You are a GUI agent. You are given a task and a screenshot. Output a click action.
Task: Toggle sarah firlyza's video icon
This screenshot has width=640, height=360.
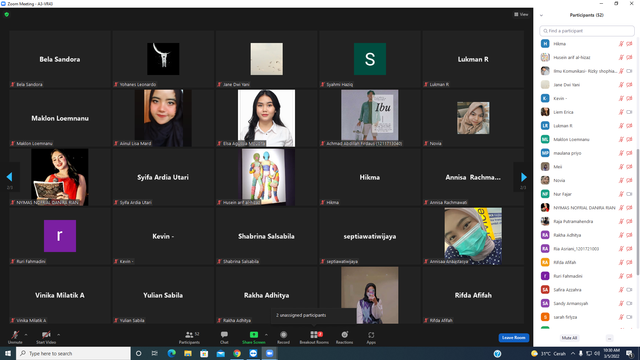629,317
